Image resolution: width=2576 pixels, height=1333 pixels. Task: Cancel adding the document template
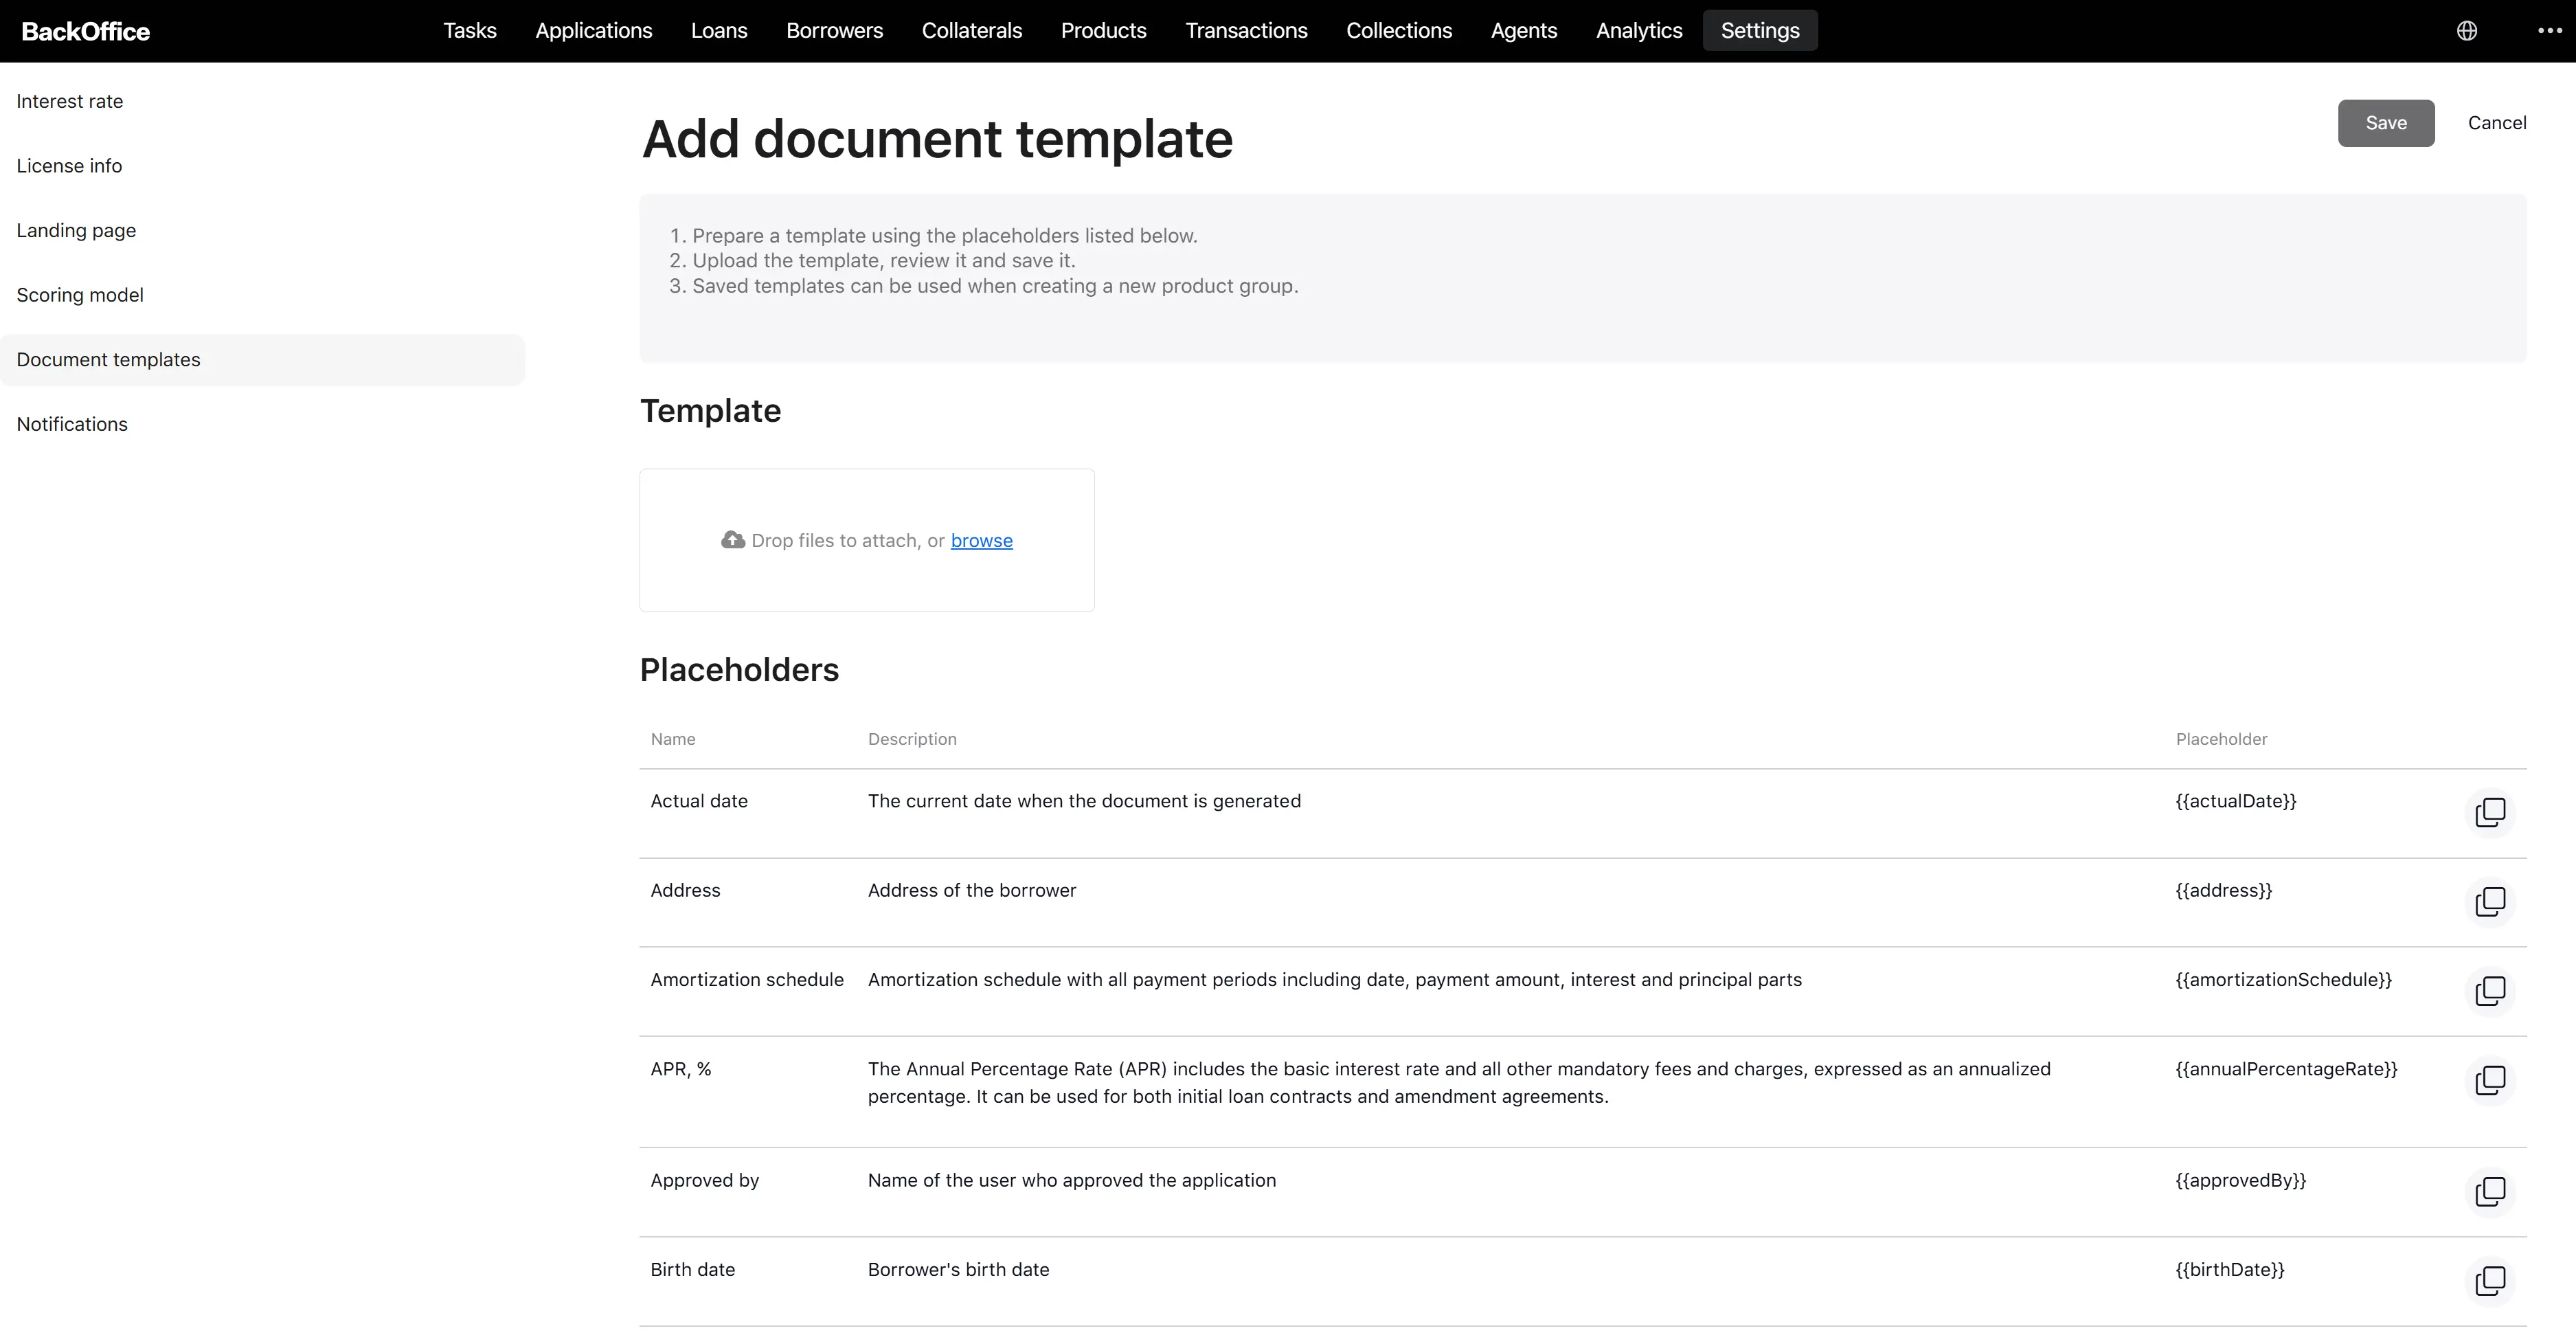pyautogui.click(x=2497, y=123)
